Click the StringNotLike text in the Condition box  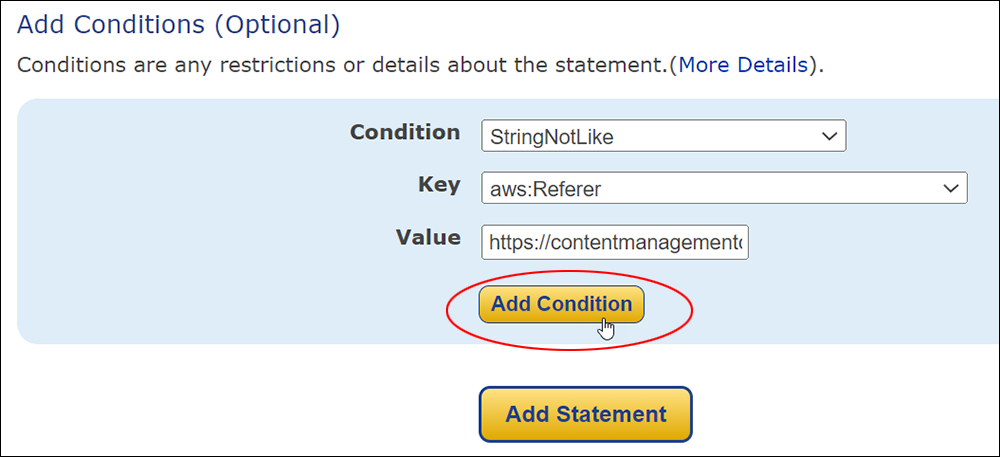pos(551,137)
